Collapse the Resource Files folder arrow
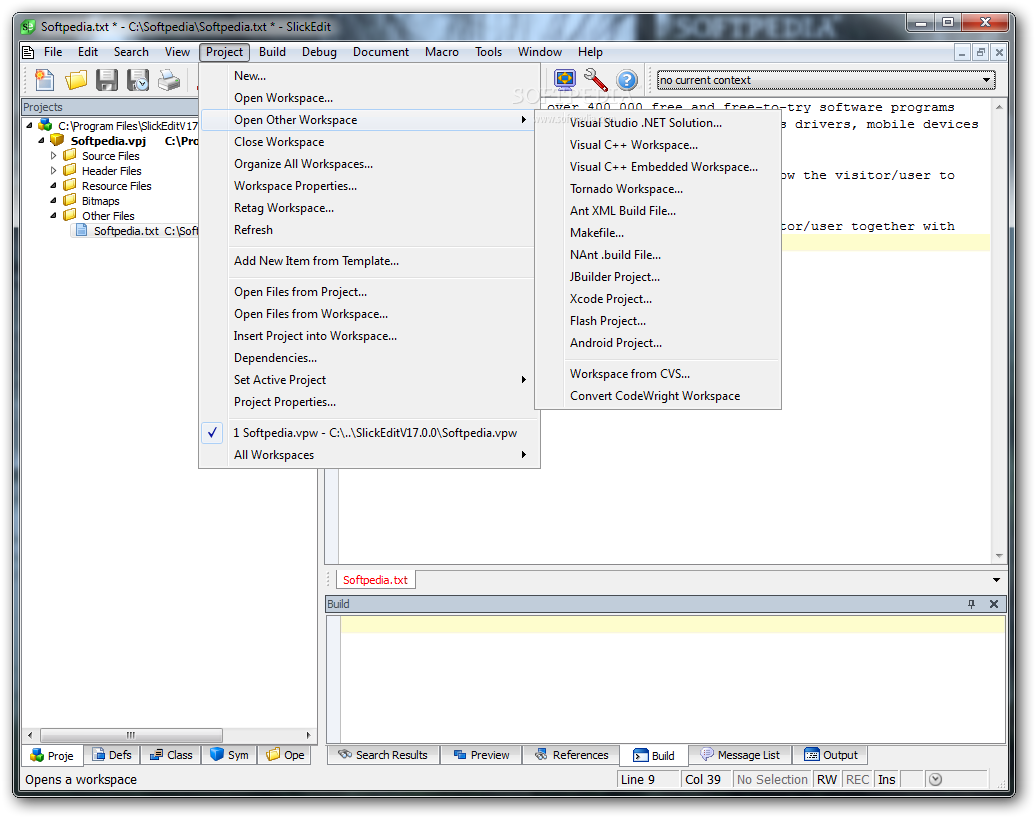This screenshot has width=1036, height=818. click(x=54, y=186)
